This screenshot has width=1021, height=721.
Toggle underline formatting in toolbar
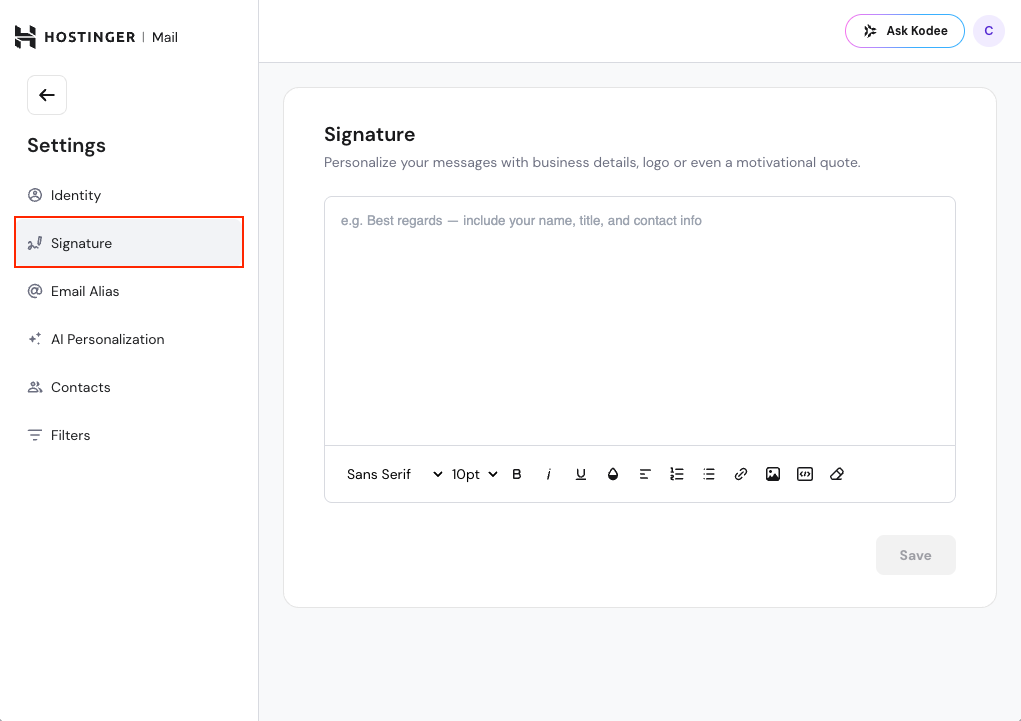coord(581,474)
